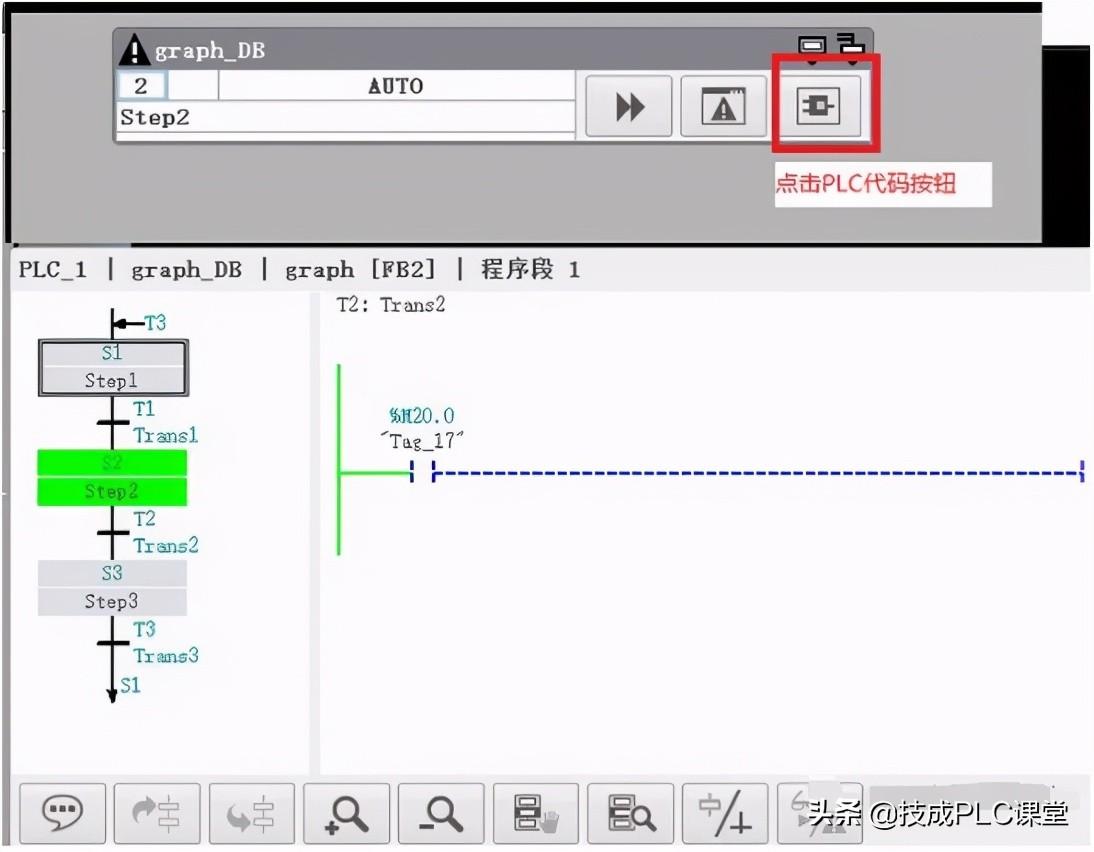The width and height of the screenshot is (1094, 852).
Task: Select active green step S2 Step2
Action: (112, 478)
